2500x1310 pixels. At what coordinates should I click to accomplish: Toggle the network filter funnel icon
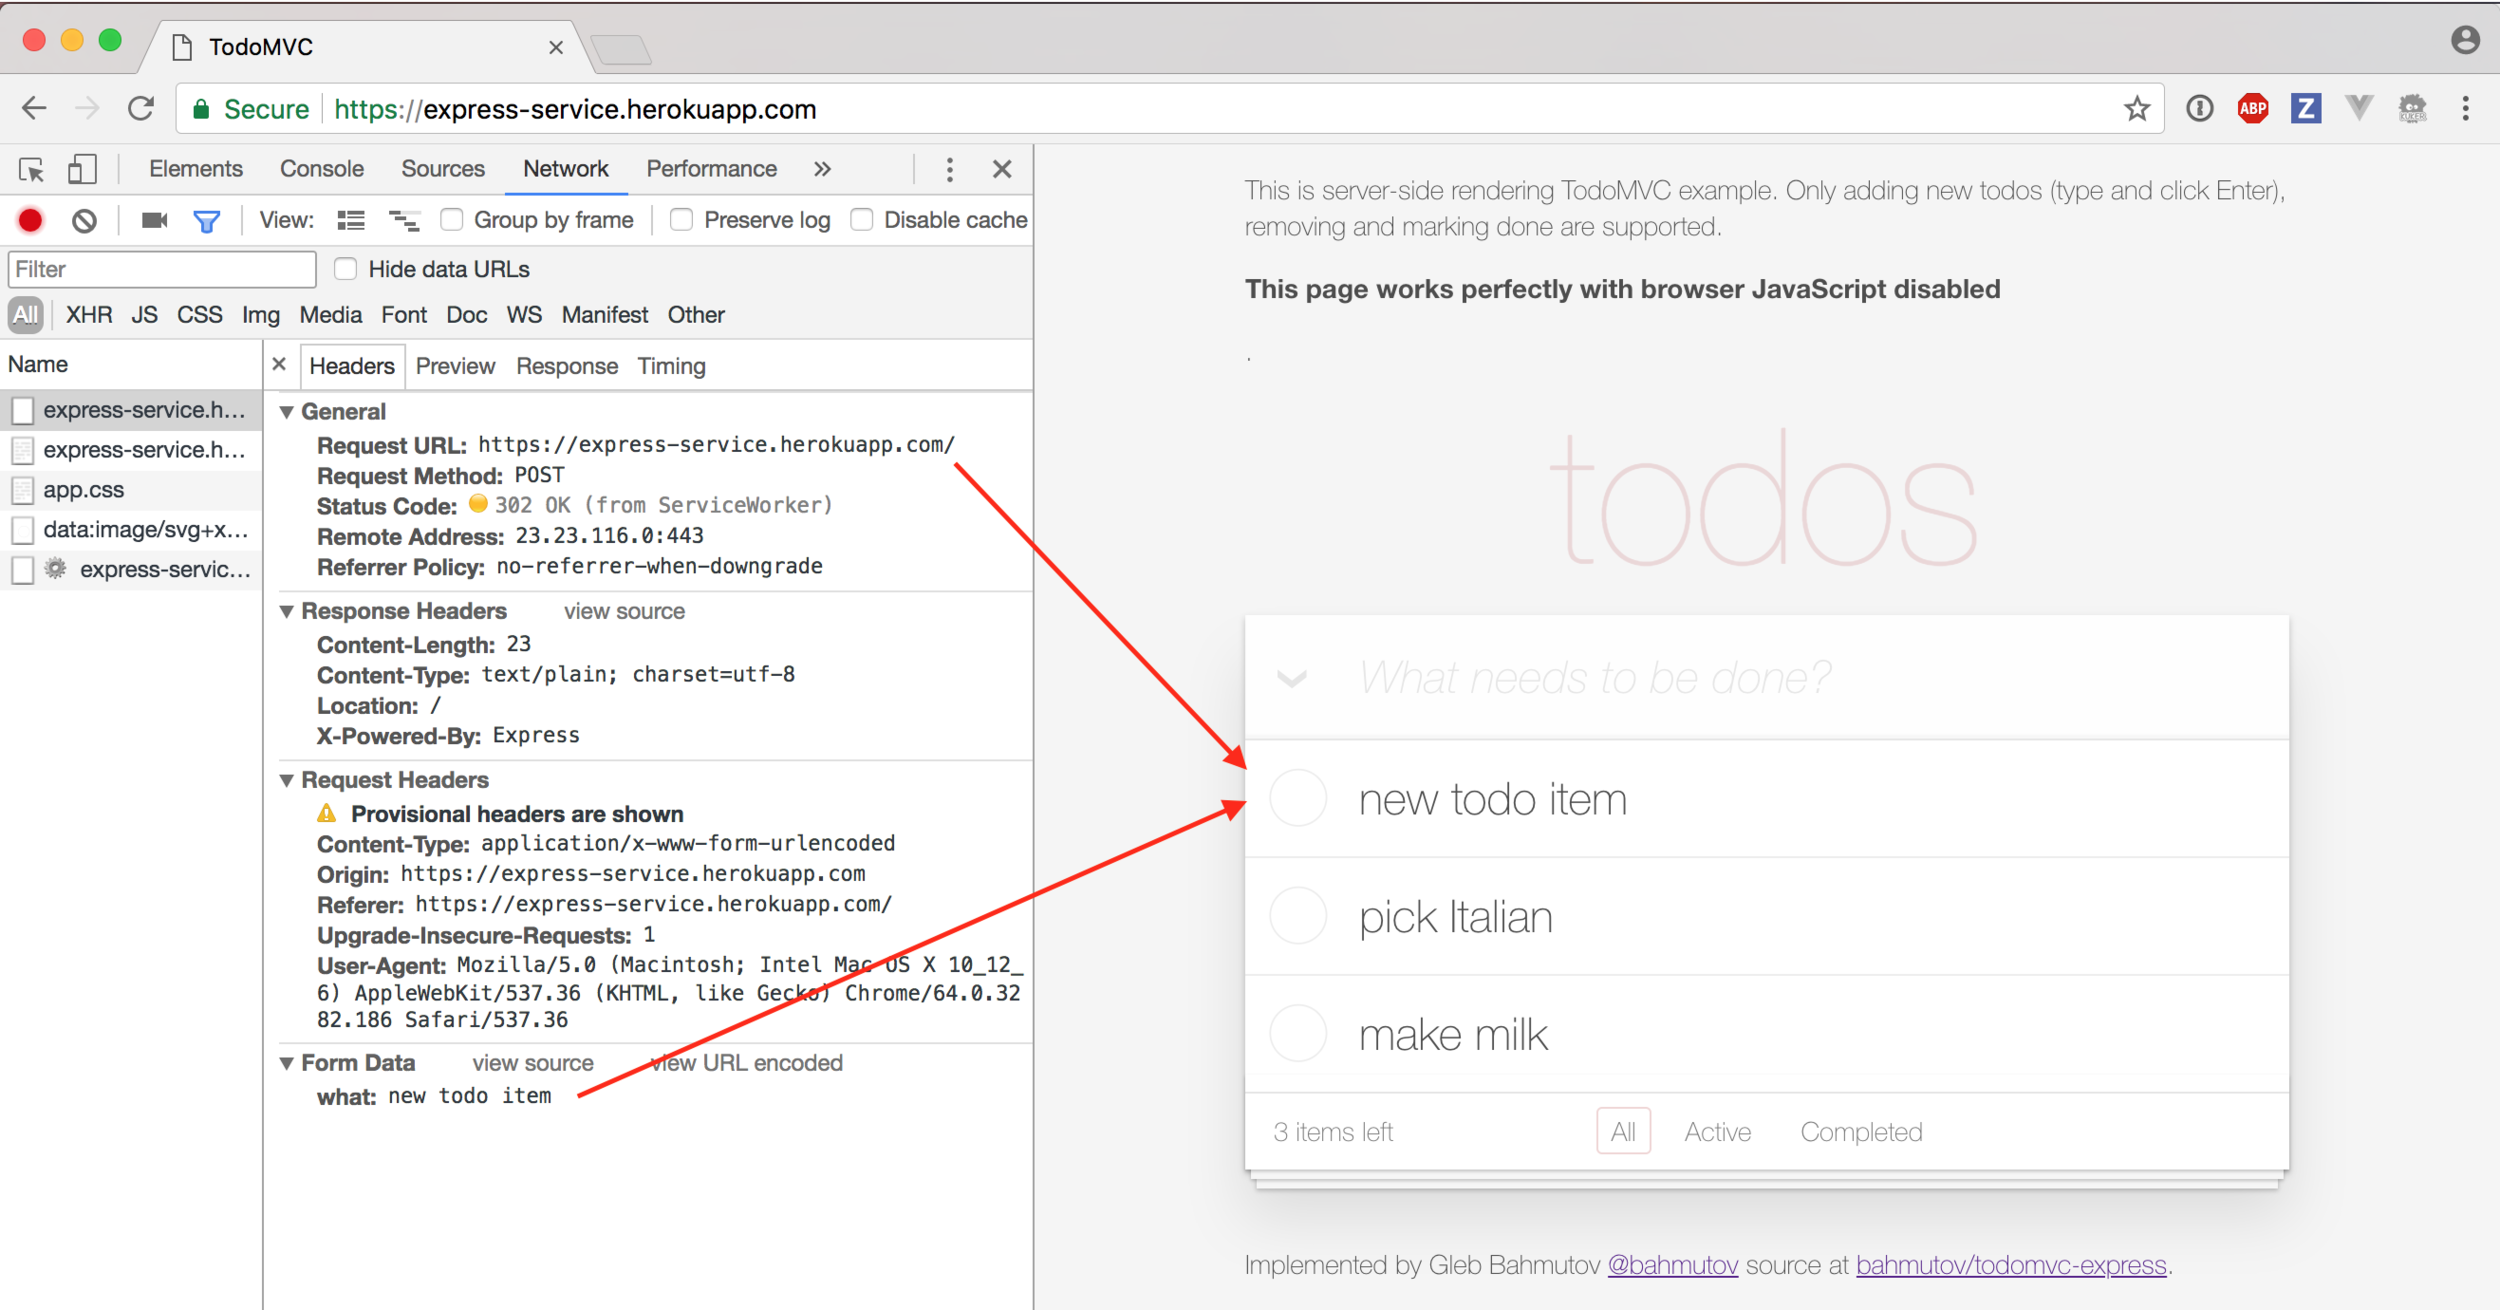click(x=206, y=221)
